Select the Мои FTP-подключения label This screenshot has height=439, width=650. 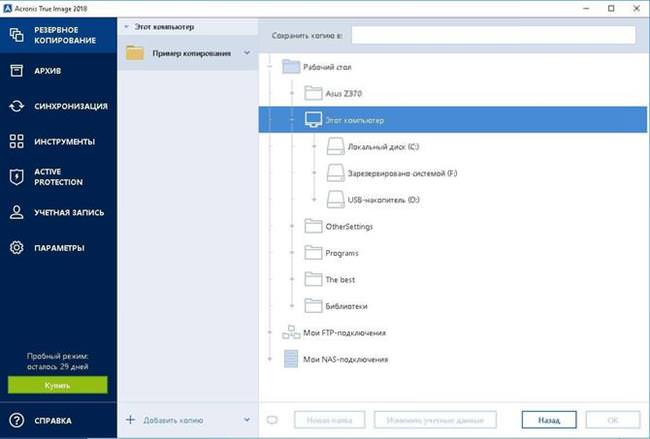[344, 332]
